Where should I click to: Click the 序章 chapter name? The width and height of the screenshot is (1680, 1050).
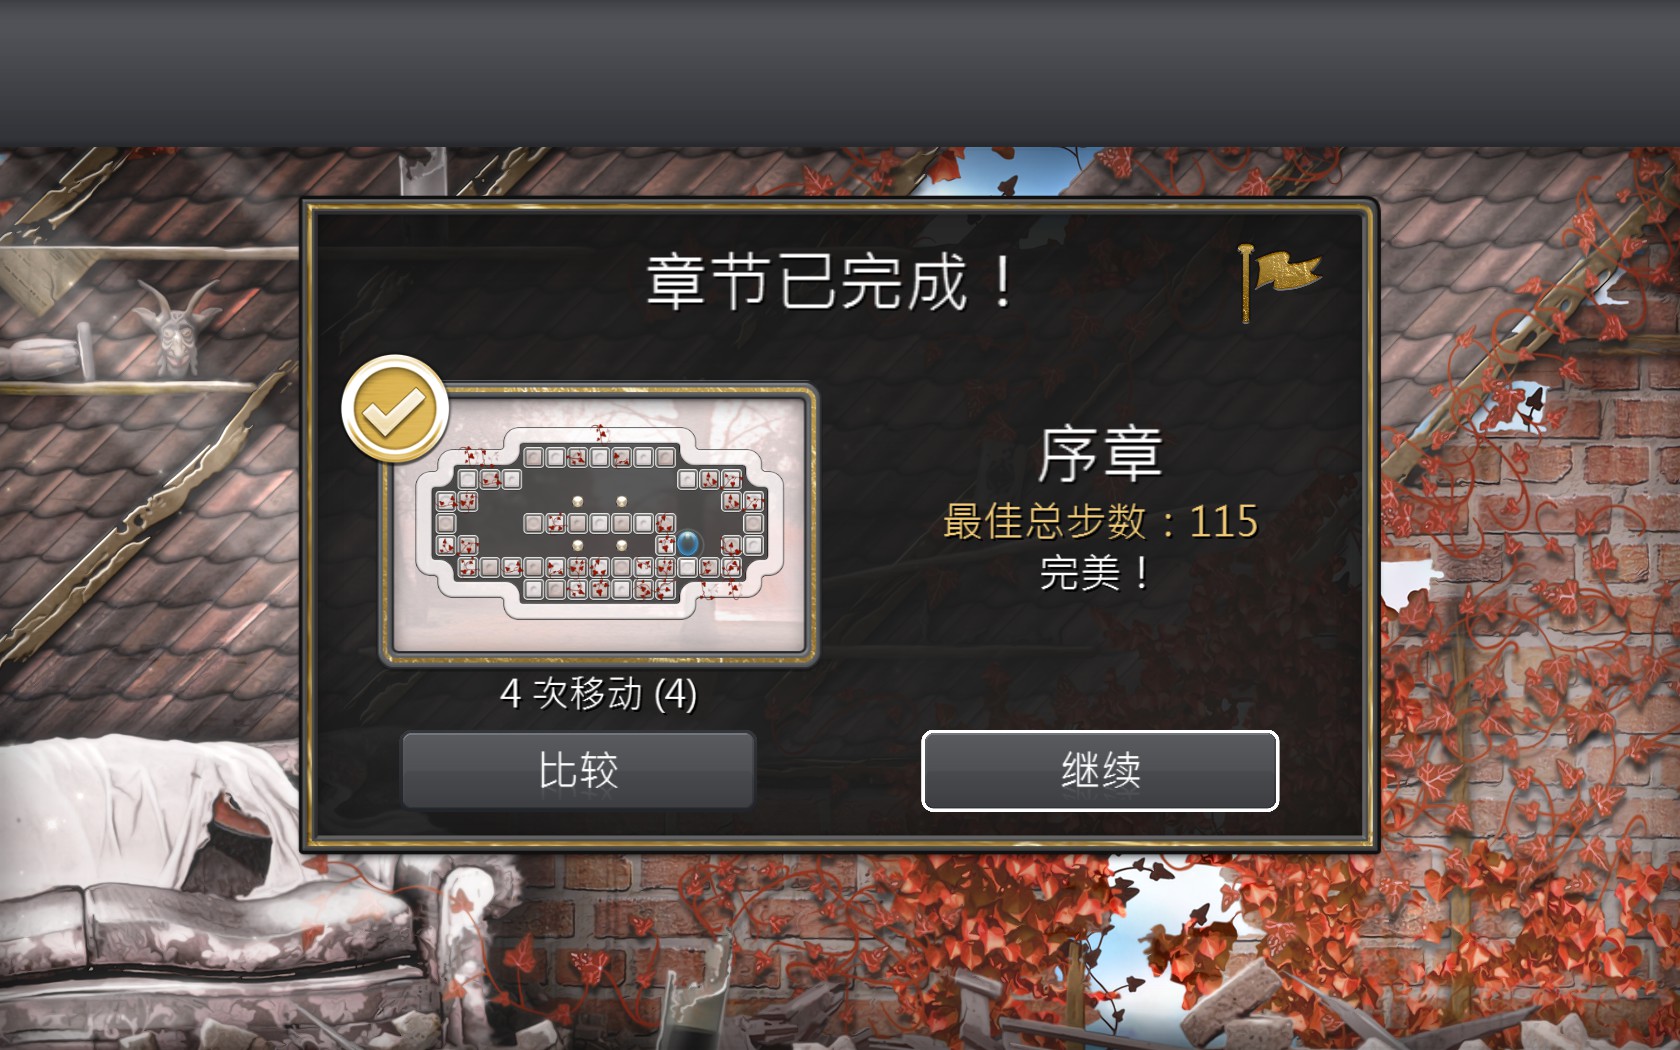coord(1100,455)
